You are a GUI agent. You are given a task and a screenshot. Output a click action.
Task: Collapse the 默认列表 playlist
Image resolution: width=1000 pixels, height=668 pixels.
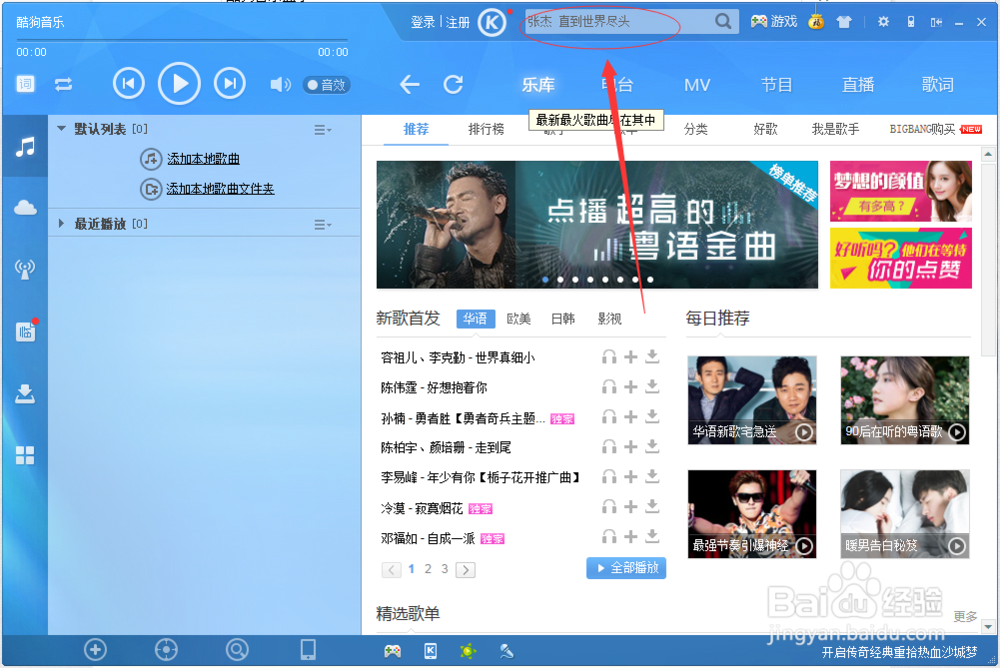[x=61, y=128]
